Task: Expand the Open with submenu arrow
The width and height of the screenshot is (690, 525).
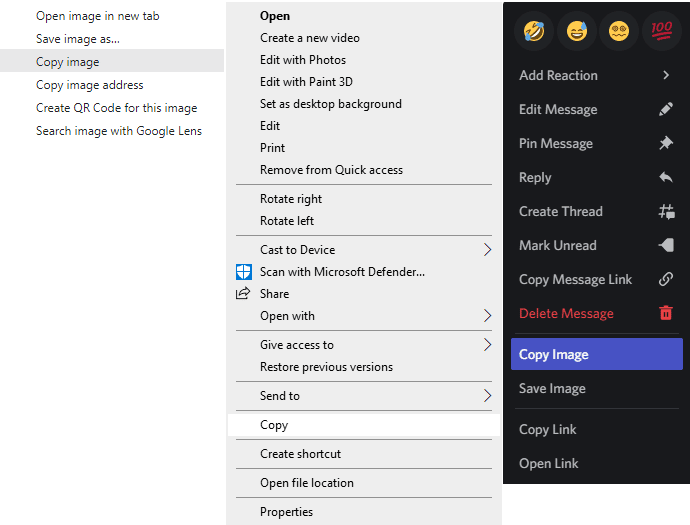Action: tap(487, 316)
